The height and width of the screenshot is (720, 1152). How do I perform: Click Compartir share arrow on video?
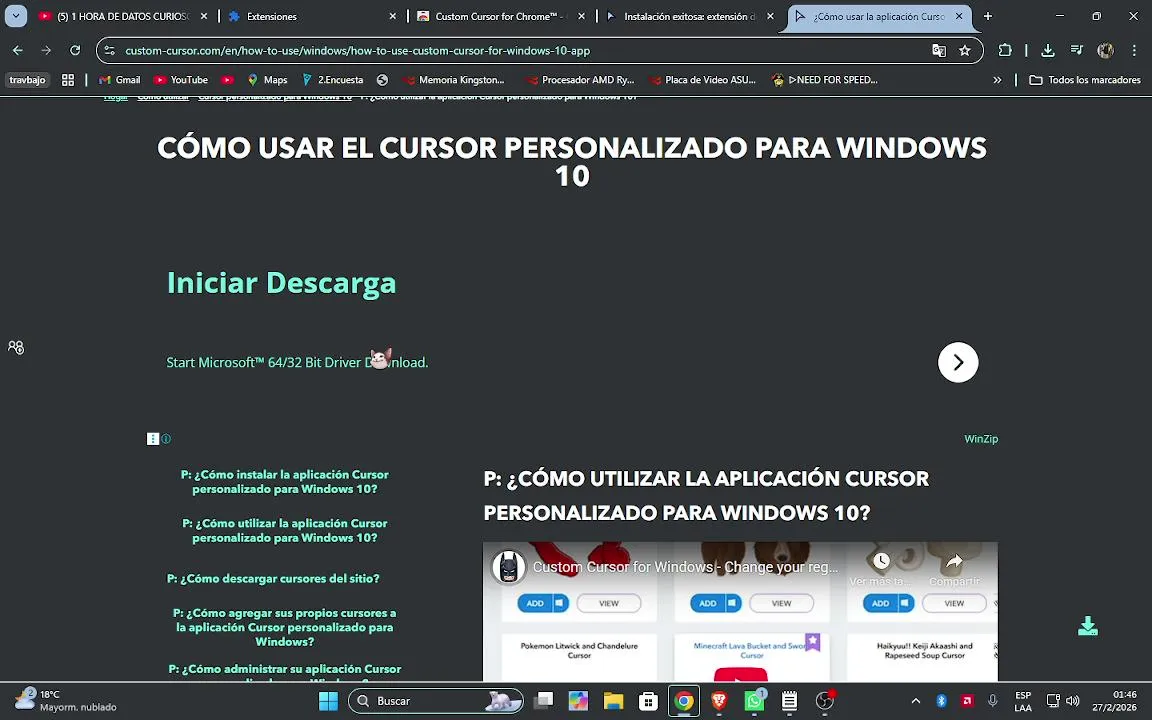pyautogui.click(x=954, y=561)
